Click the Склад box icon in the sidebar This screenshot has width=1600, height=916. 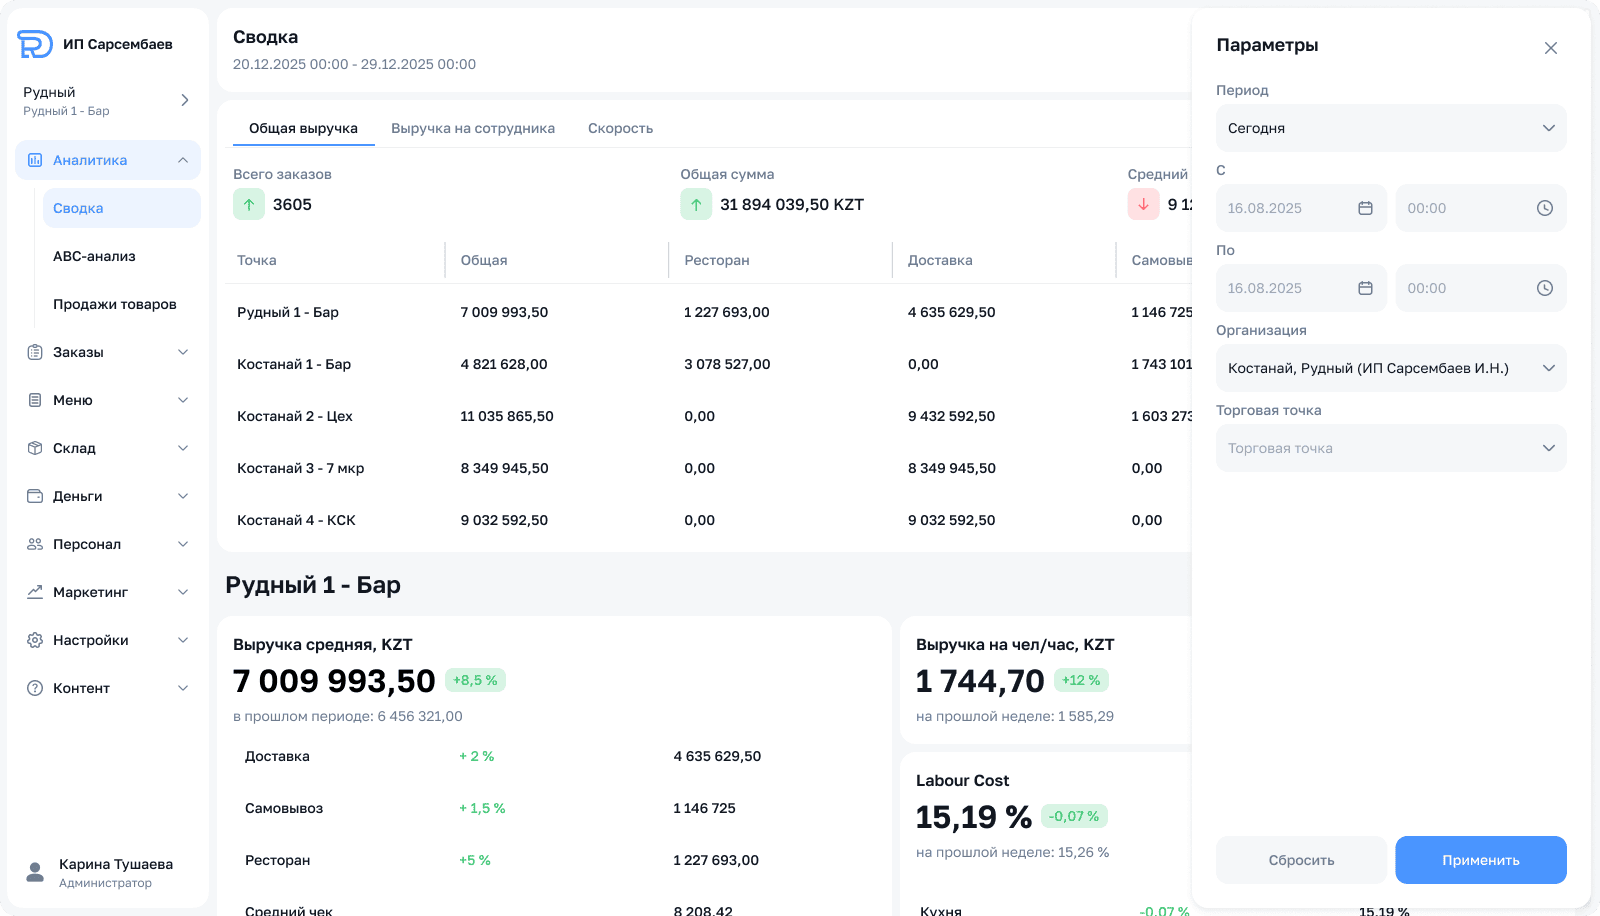pos(35,448)
